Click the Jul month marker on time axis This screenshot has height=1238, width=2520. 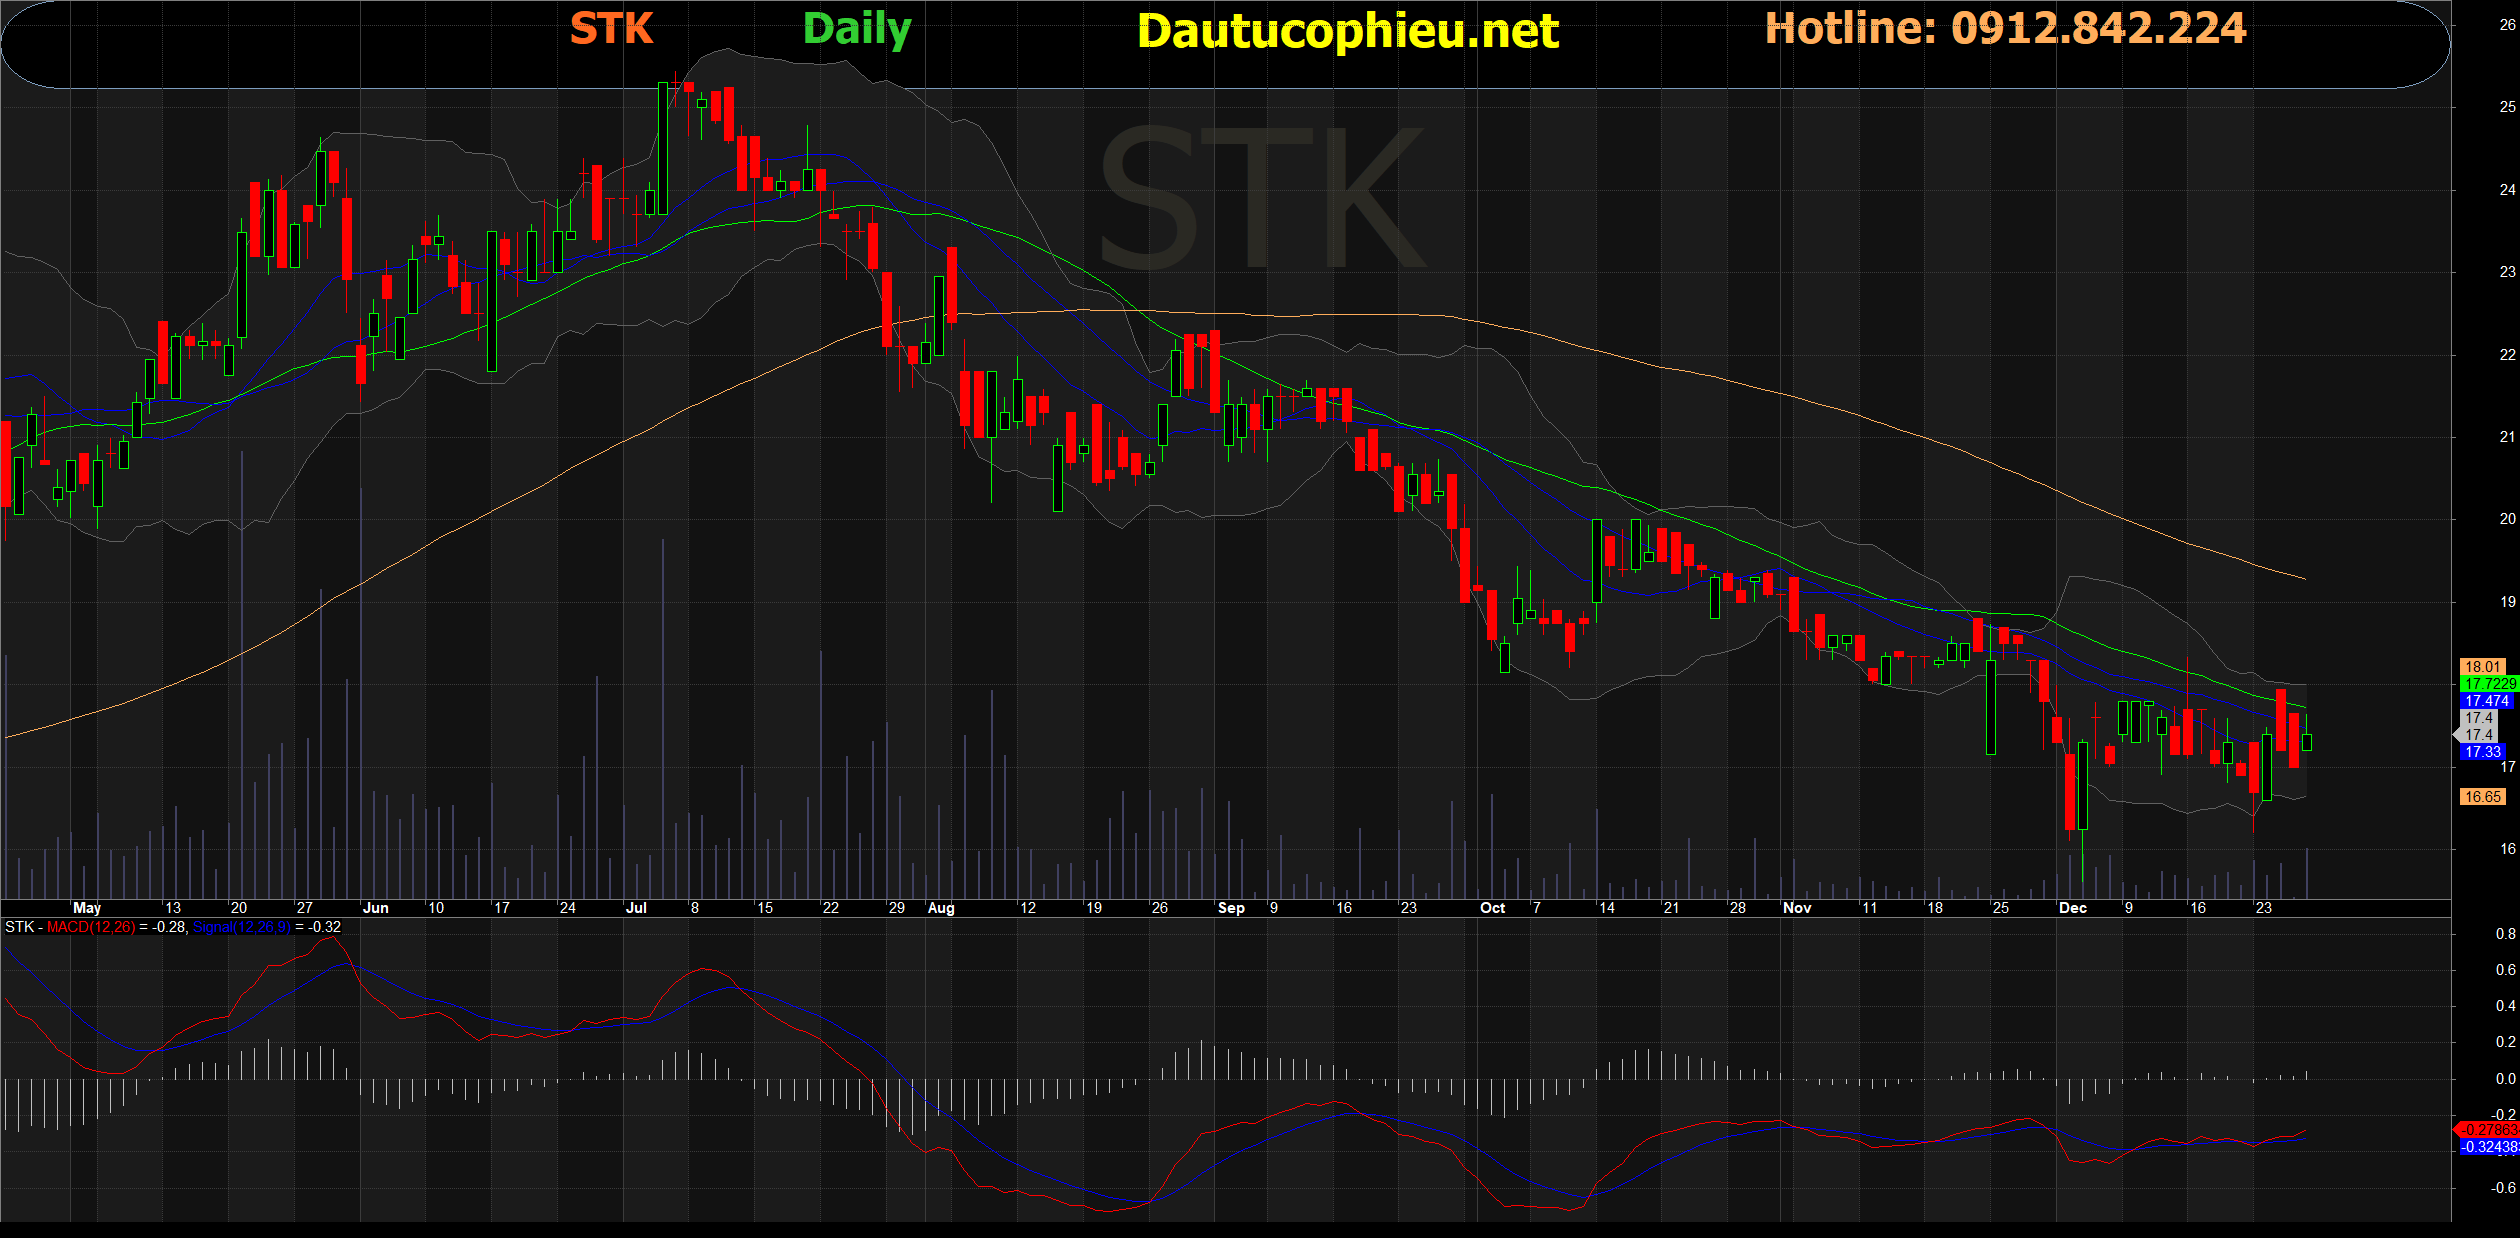pyautogui.click(x=636, y=908)
